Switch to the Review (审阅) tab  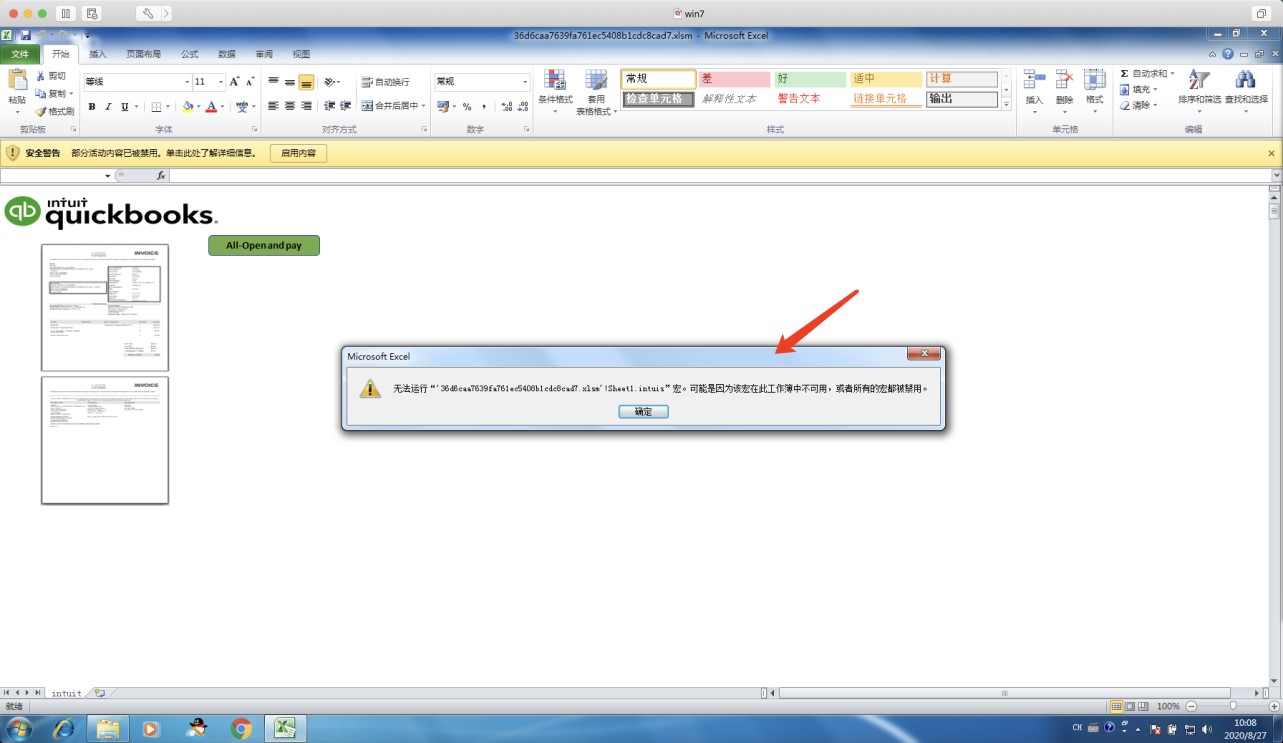click(x=264, y=54)
